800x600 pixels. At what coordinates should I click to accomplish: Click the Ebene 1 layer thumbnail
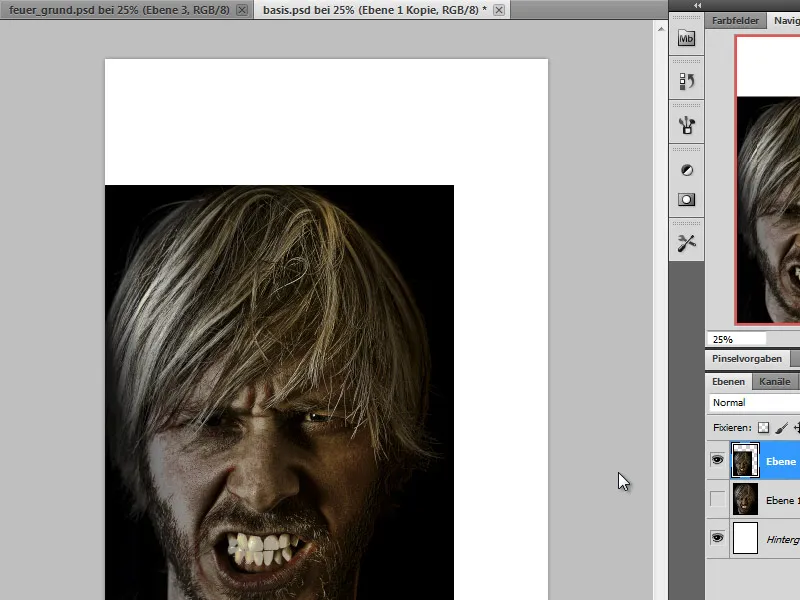(745, 499)
